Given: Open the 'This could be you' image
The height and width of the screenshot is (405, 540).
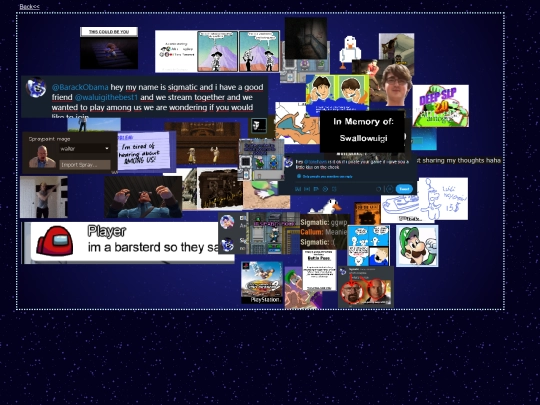Looking at the screenshot, I should pos(109,48).
